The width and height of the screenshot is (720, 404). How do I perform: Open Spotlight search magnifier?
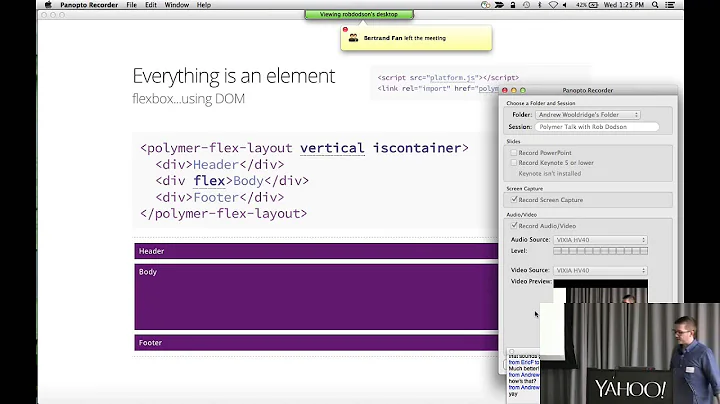point(655,5)
